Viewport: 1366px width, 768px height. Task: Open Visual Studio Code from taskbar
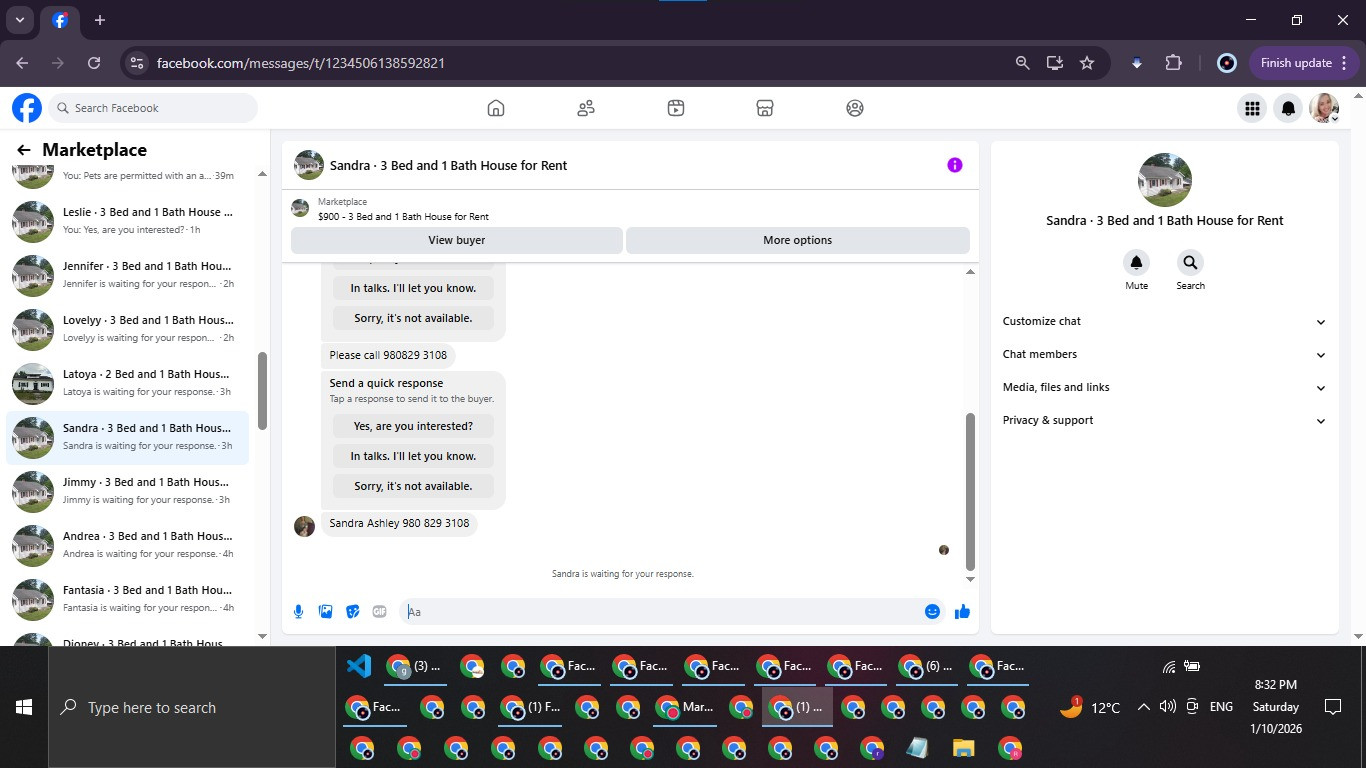359,666
